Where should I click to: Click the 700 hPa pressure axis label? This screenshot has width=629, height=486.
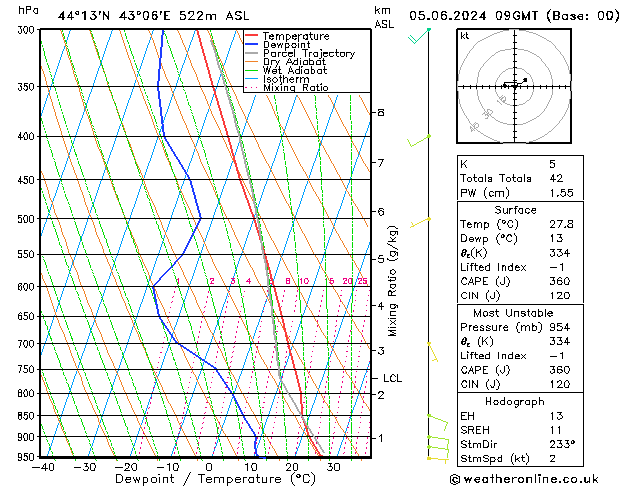tap(28, 344)
